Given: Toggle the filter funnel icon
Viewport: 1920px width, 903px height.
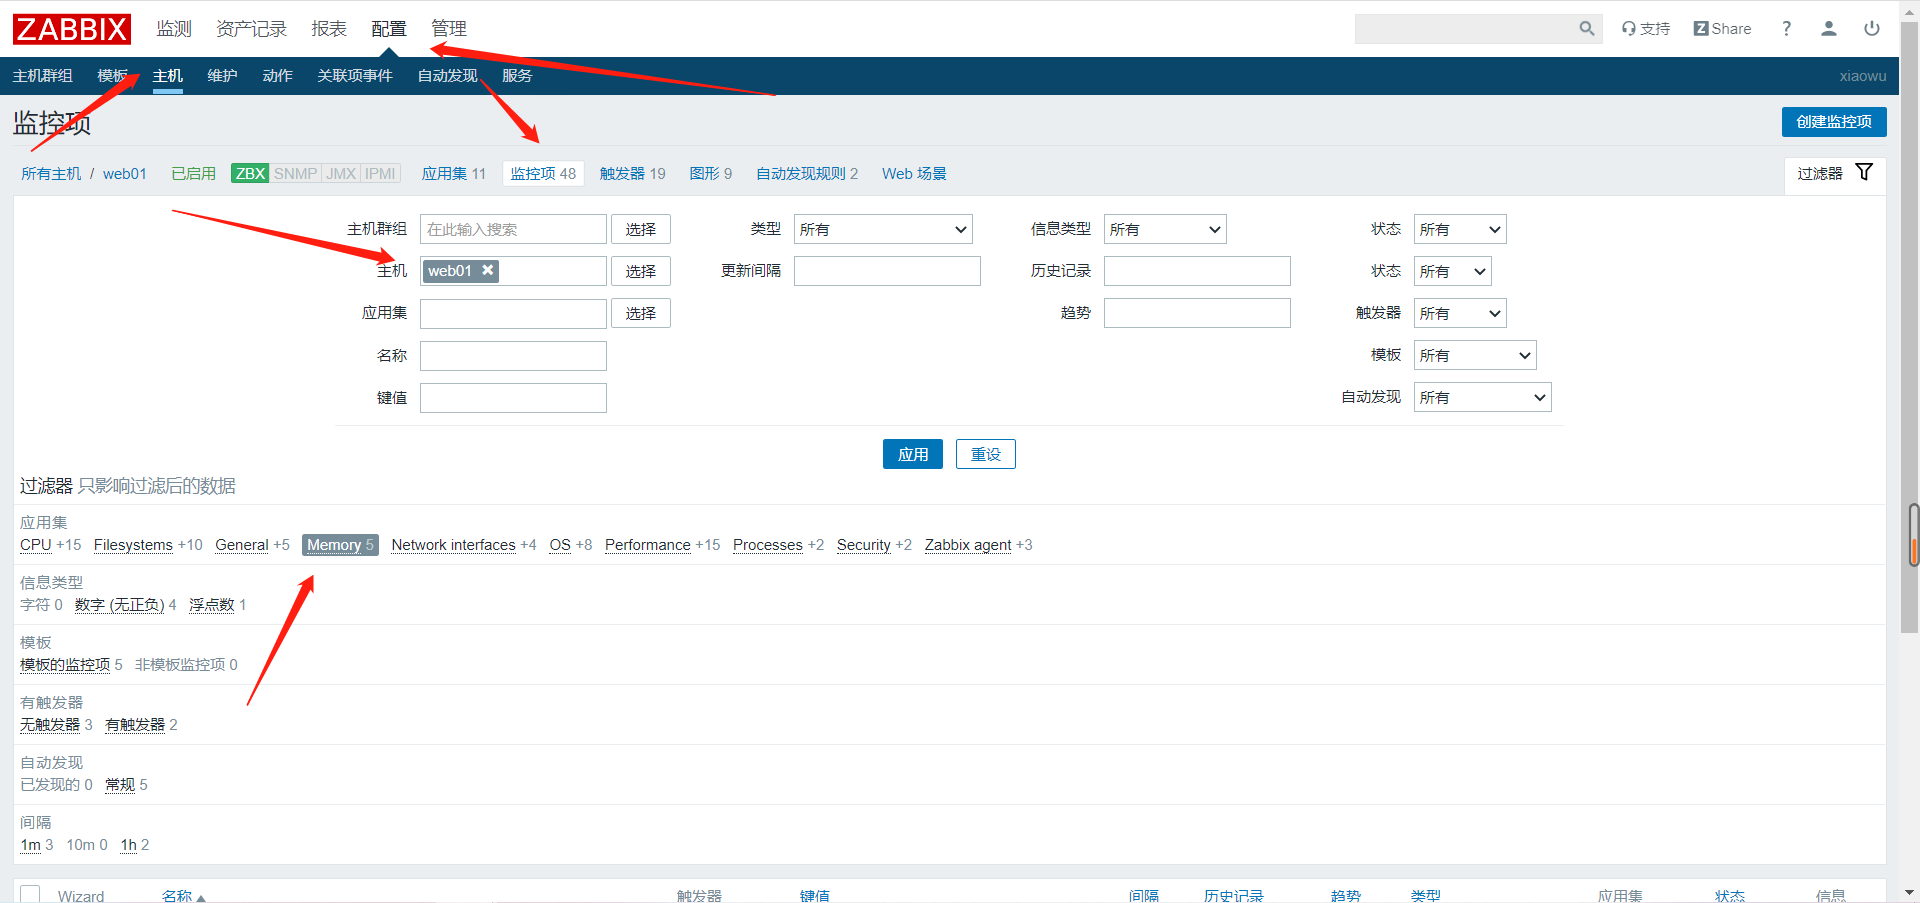Looking at the screenshot, I should tap(1864, 173).
